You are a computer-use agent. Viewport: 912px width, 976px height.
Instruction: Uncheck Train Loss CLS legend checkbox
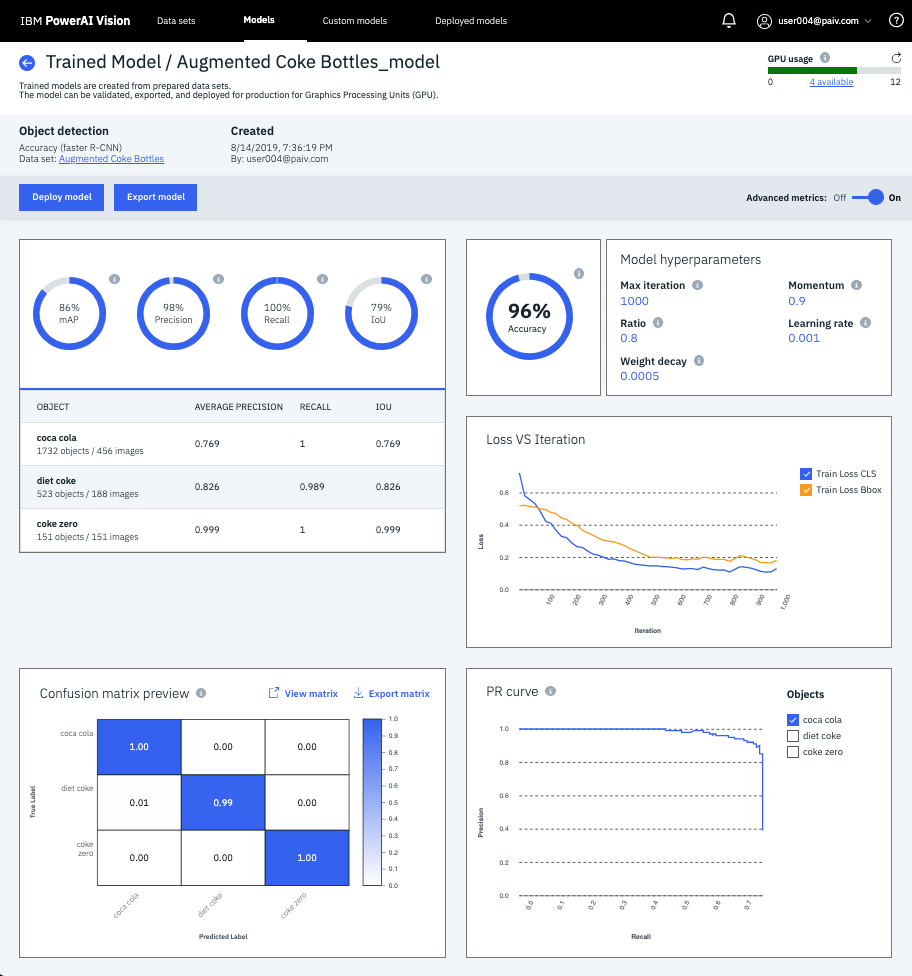(806, 474)
